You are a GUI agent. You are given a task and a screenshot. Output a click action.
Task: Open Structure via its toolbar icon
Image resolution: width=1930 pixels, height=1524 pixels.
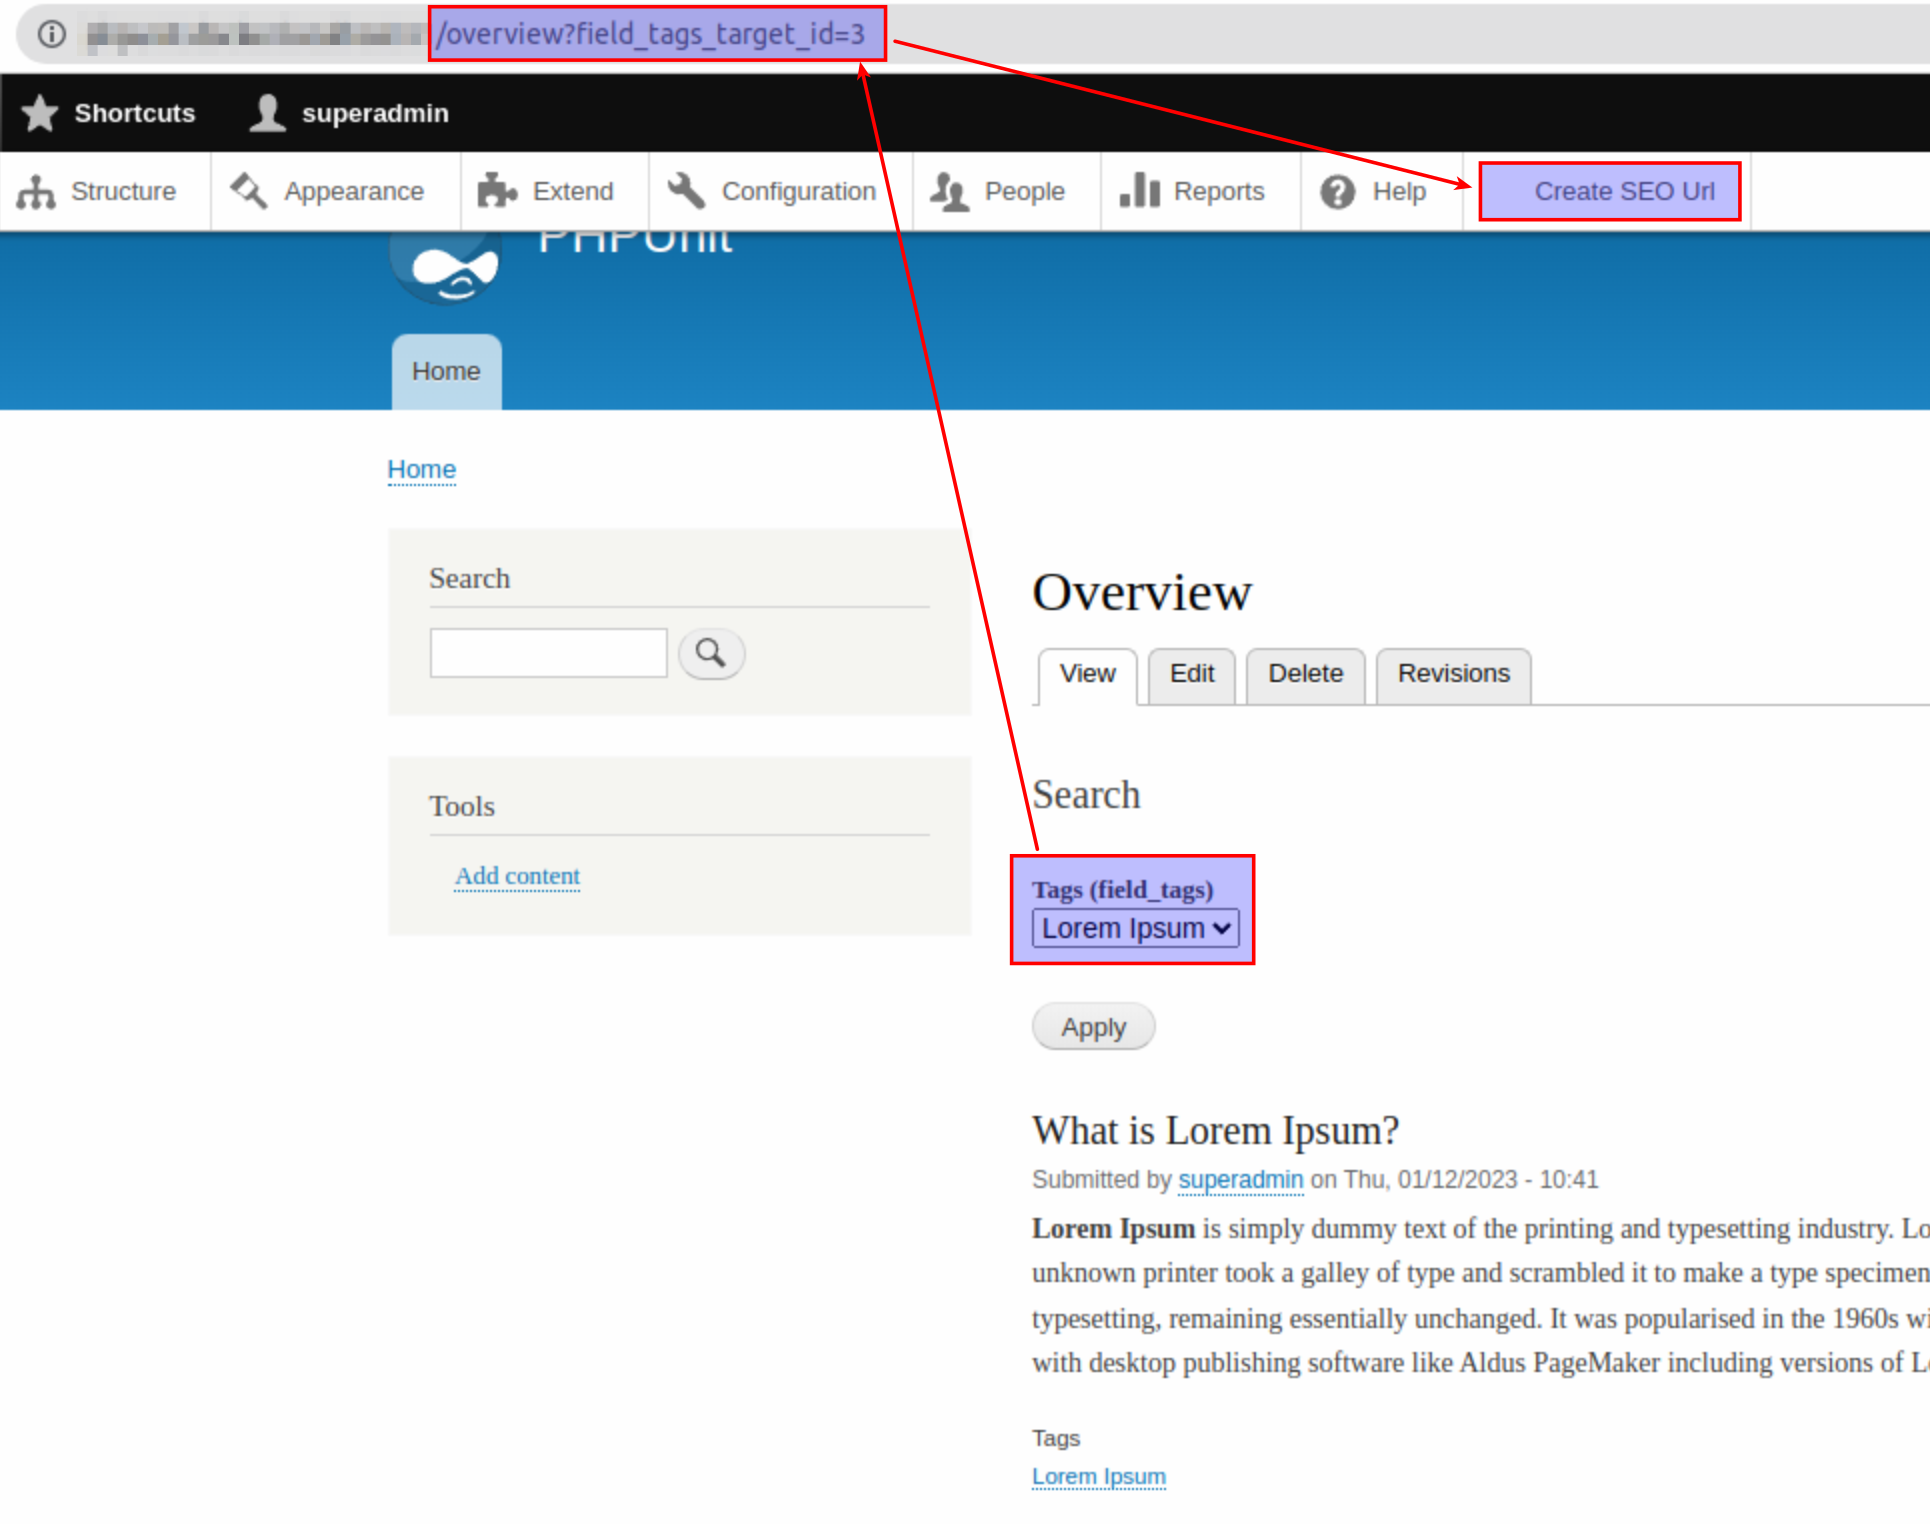[x=36, y=191]
